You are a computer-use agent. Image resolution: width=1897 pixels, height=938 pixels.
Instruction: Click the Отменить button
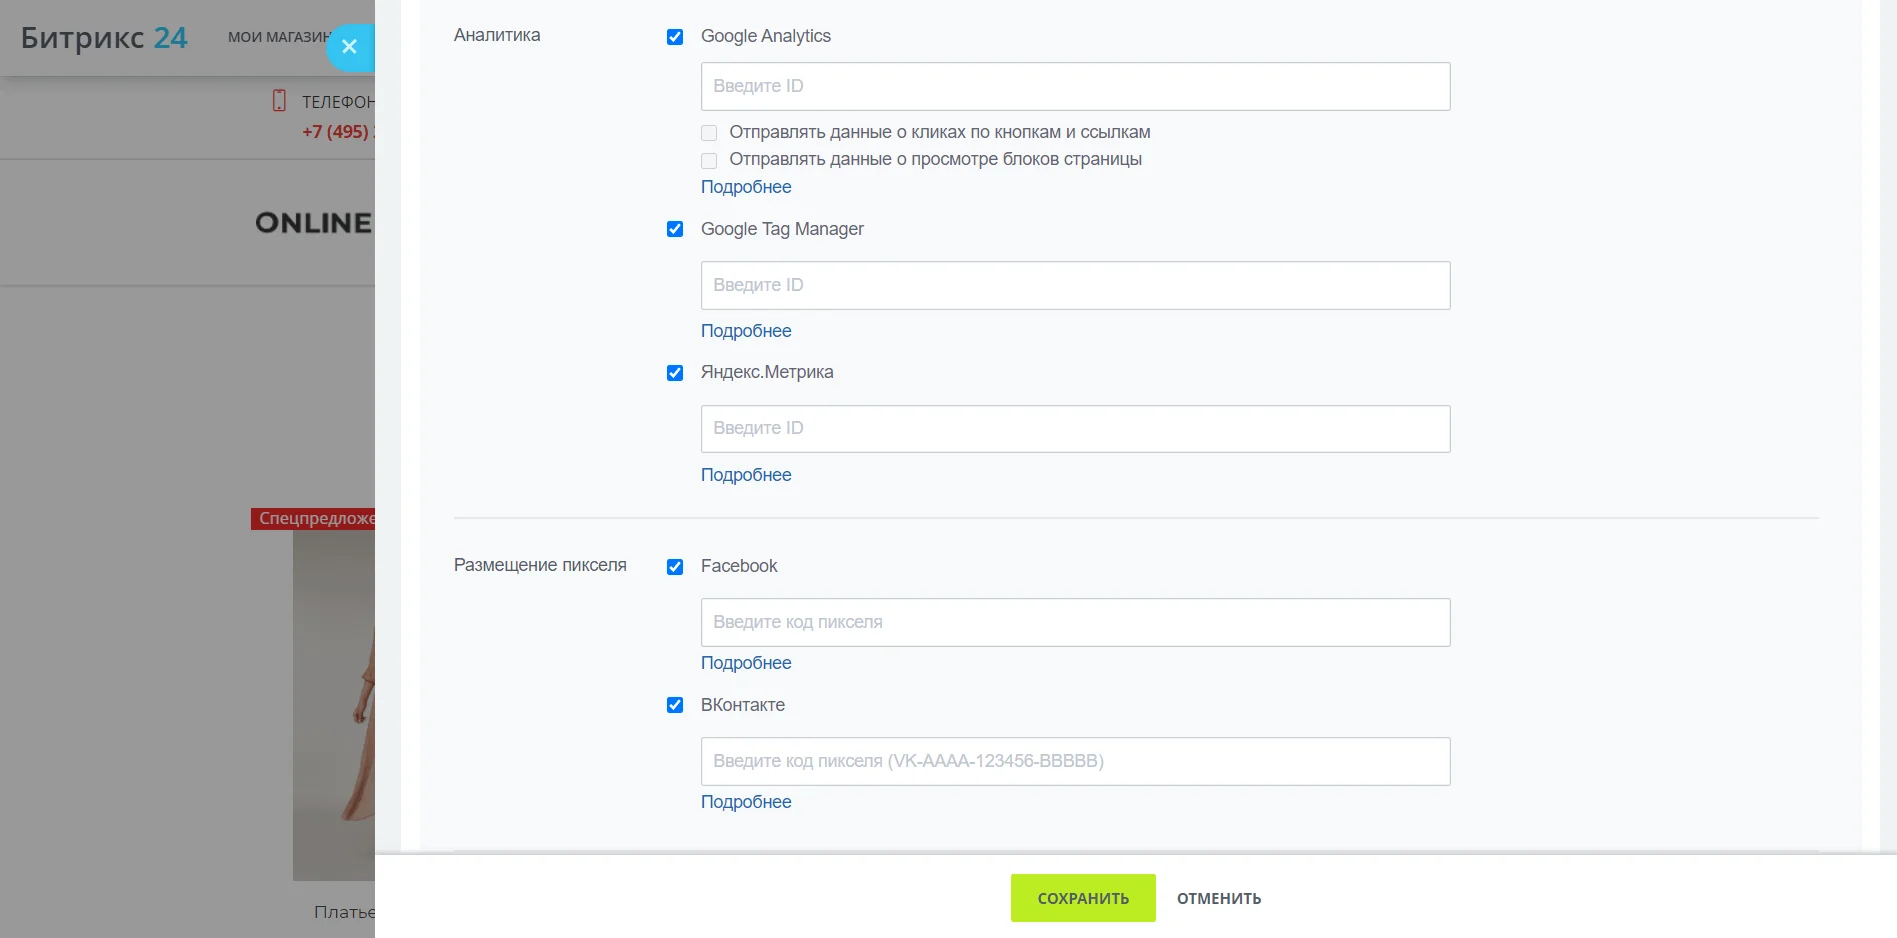point(1218,898)
